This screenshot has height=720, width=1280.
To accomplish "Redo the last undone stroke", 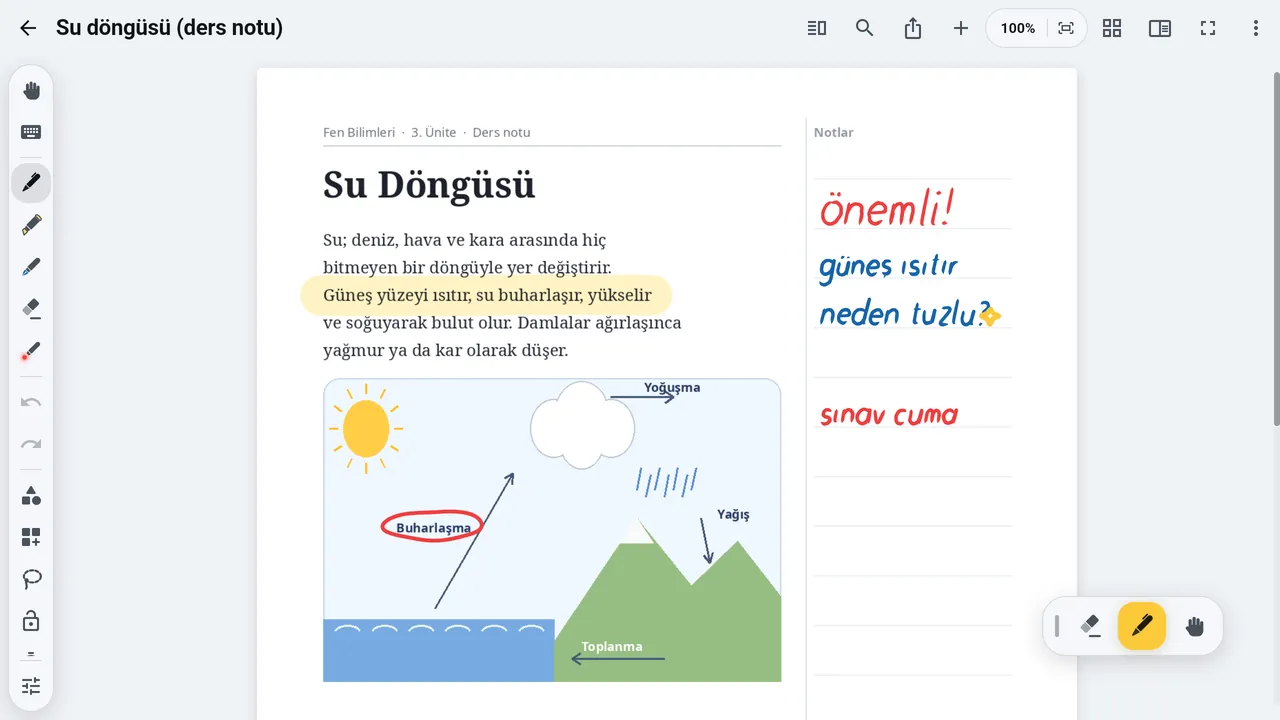I will [x=31, y=444].
